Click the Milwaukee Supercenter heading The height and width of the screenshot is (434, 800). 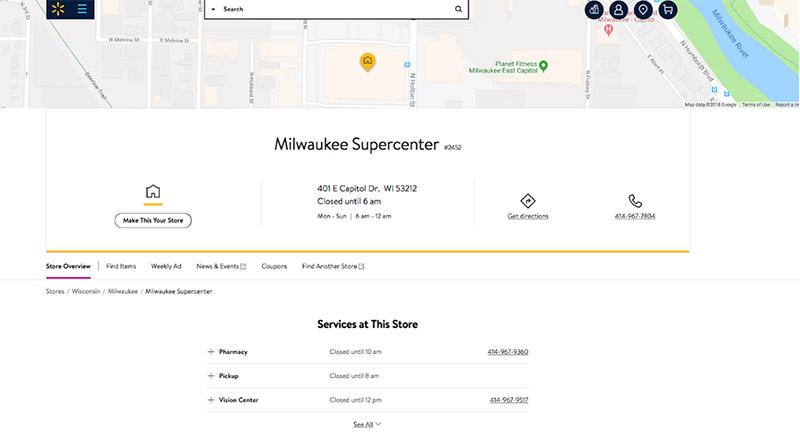point(356,144)
